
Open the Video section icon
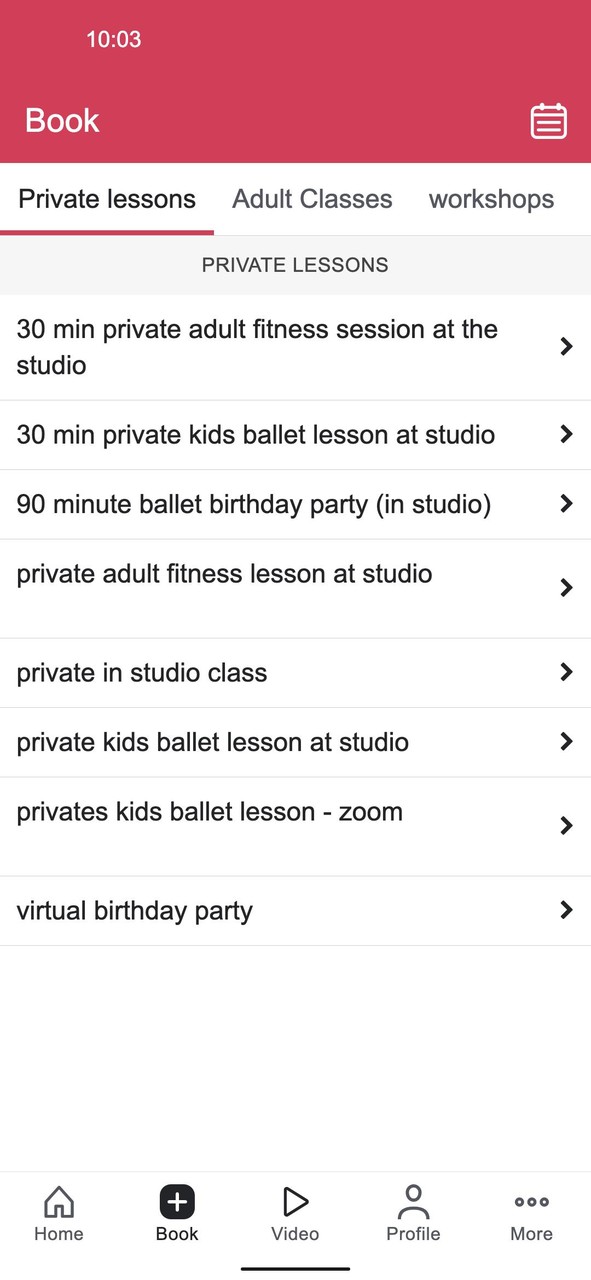click(295, 1205)
